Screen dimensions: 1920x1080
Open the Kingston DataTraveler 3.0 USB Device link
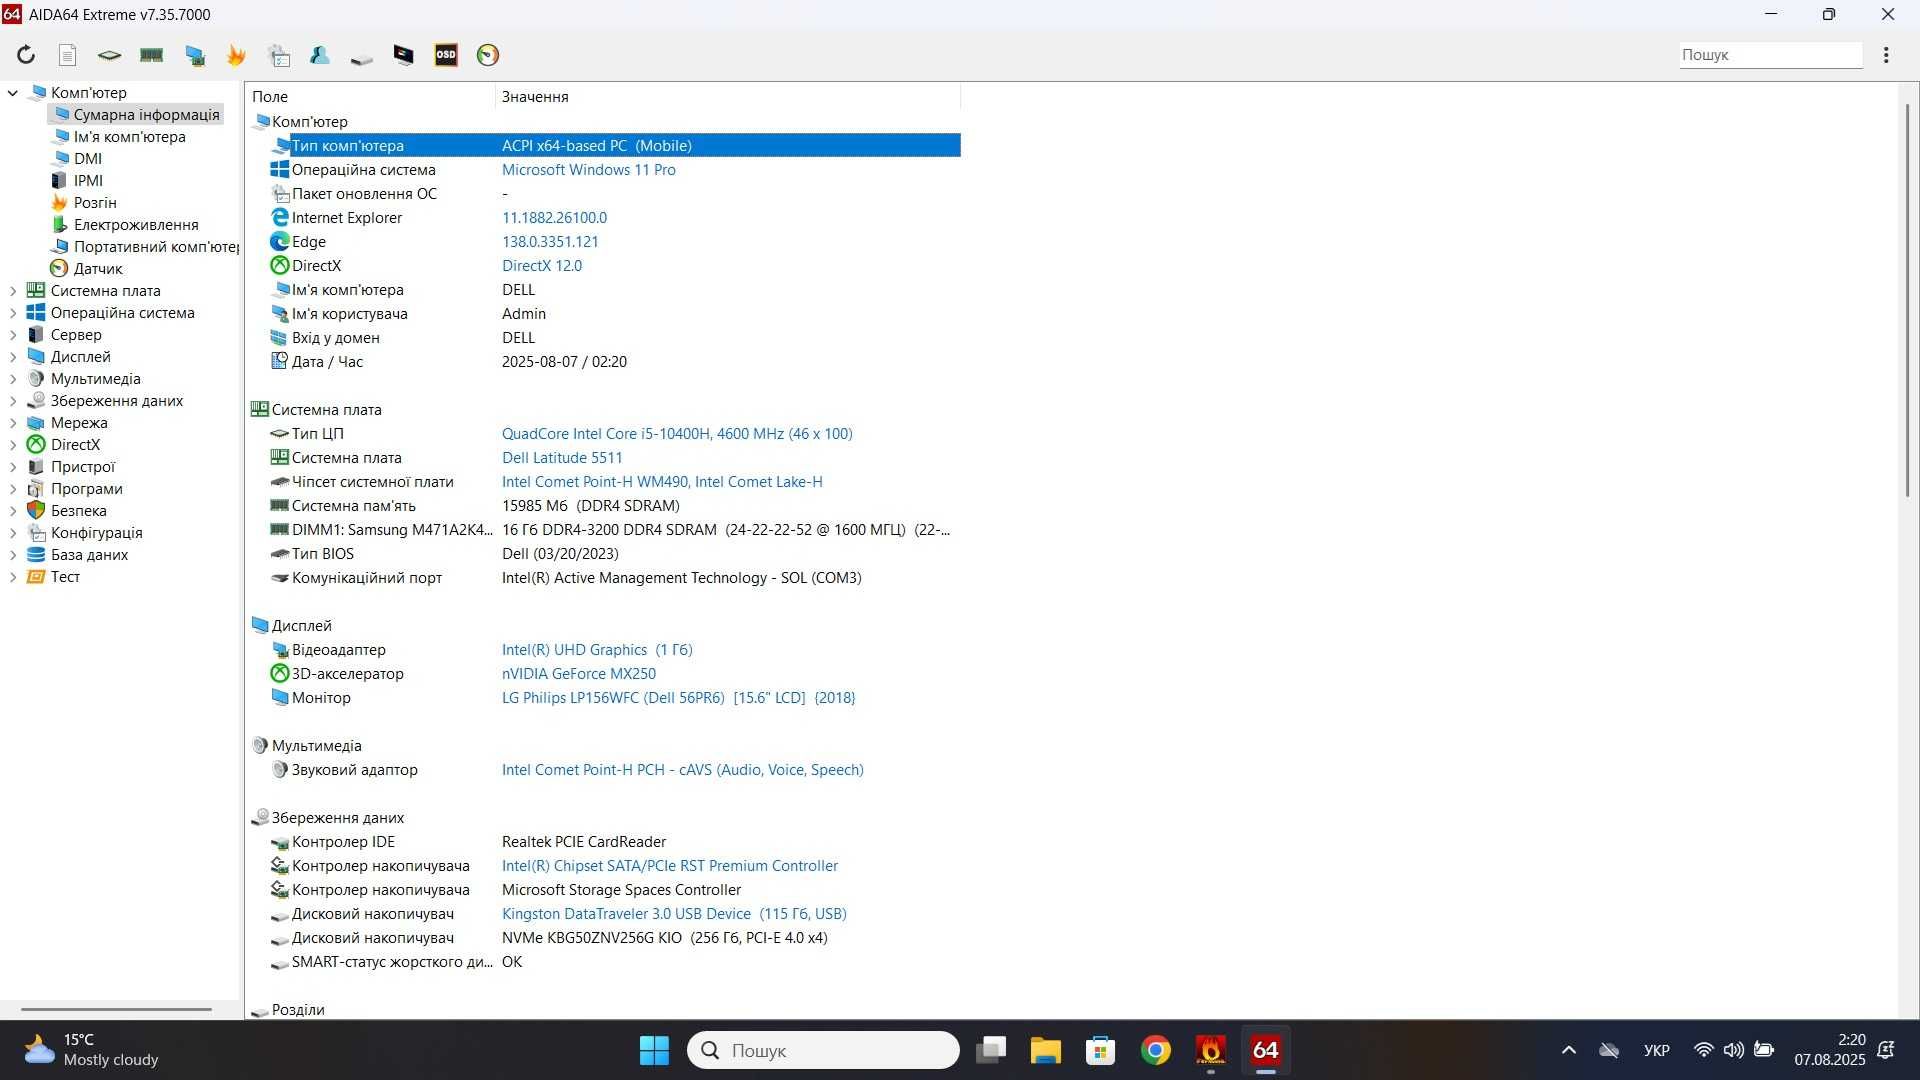pyautogui.click(x=674, y=914)
